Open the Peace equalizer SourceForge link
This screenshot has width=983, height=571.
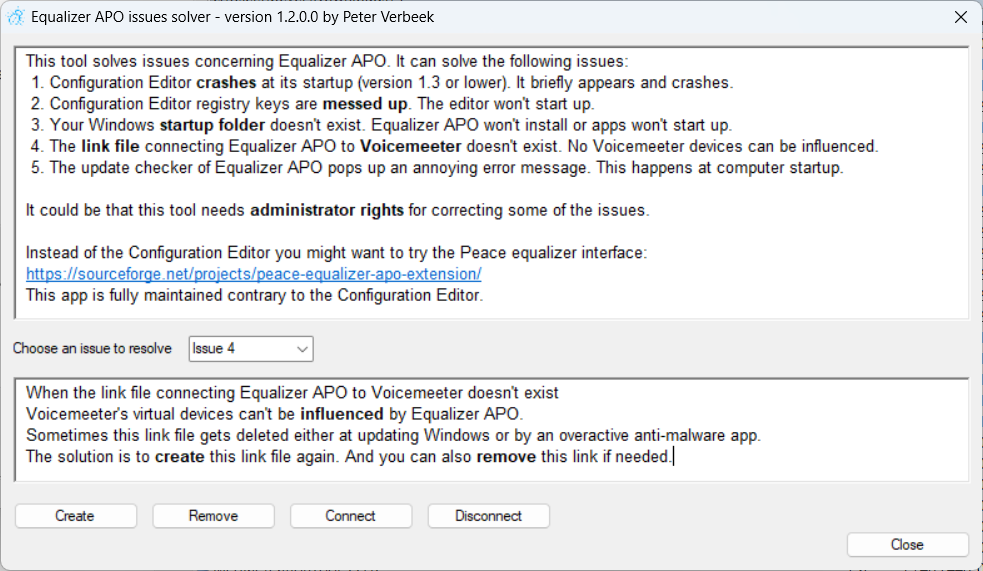pyautogui.click(x=253, y=274)
